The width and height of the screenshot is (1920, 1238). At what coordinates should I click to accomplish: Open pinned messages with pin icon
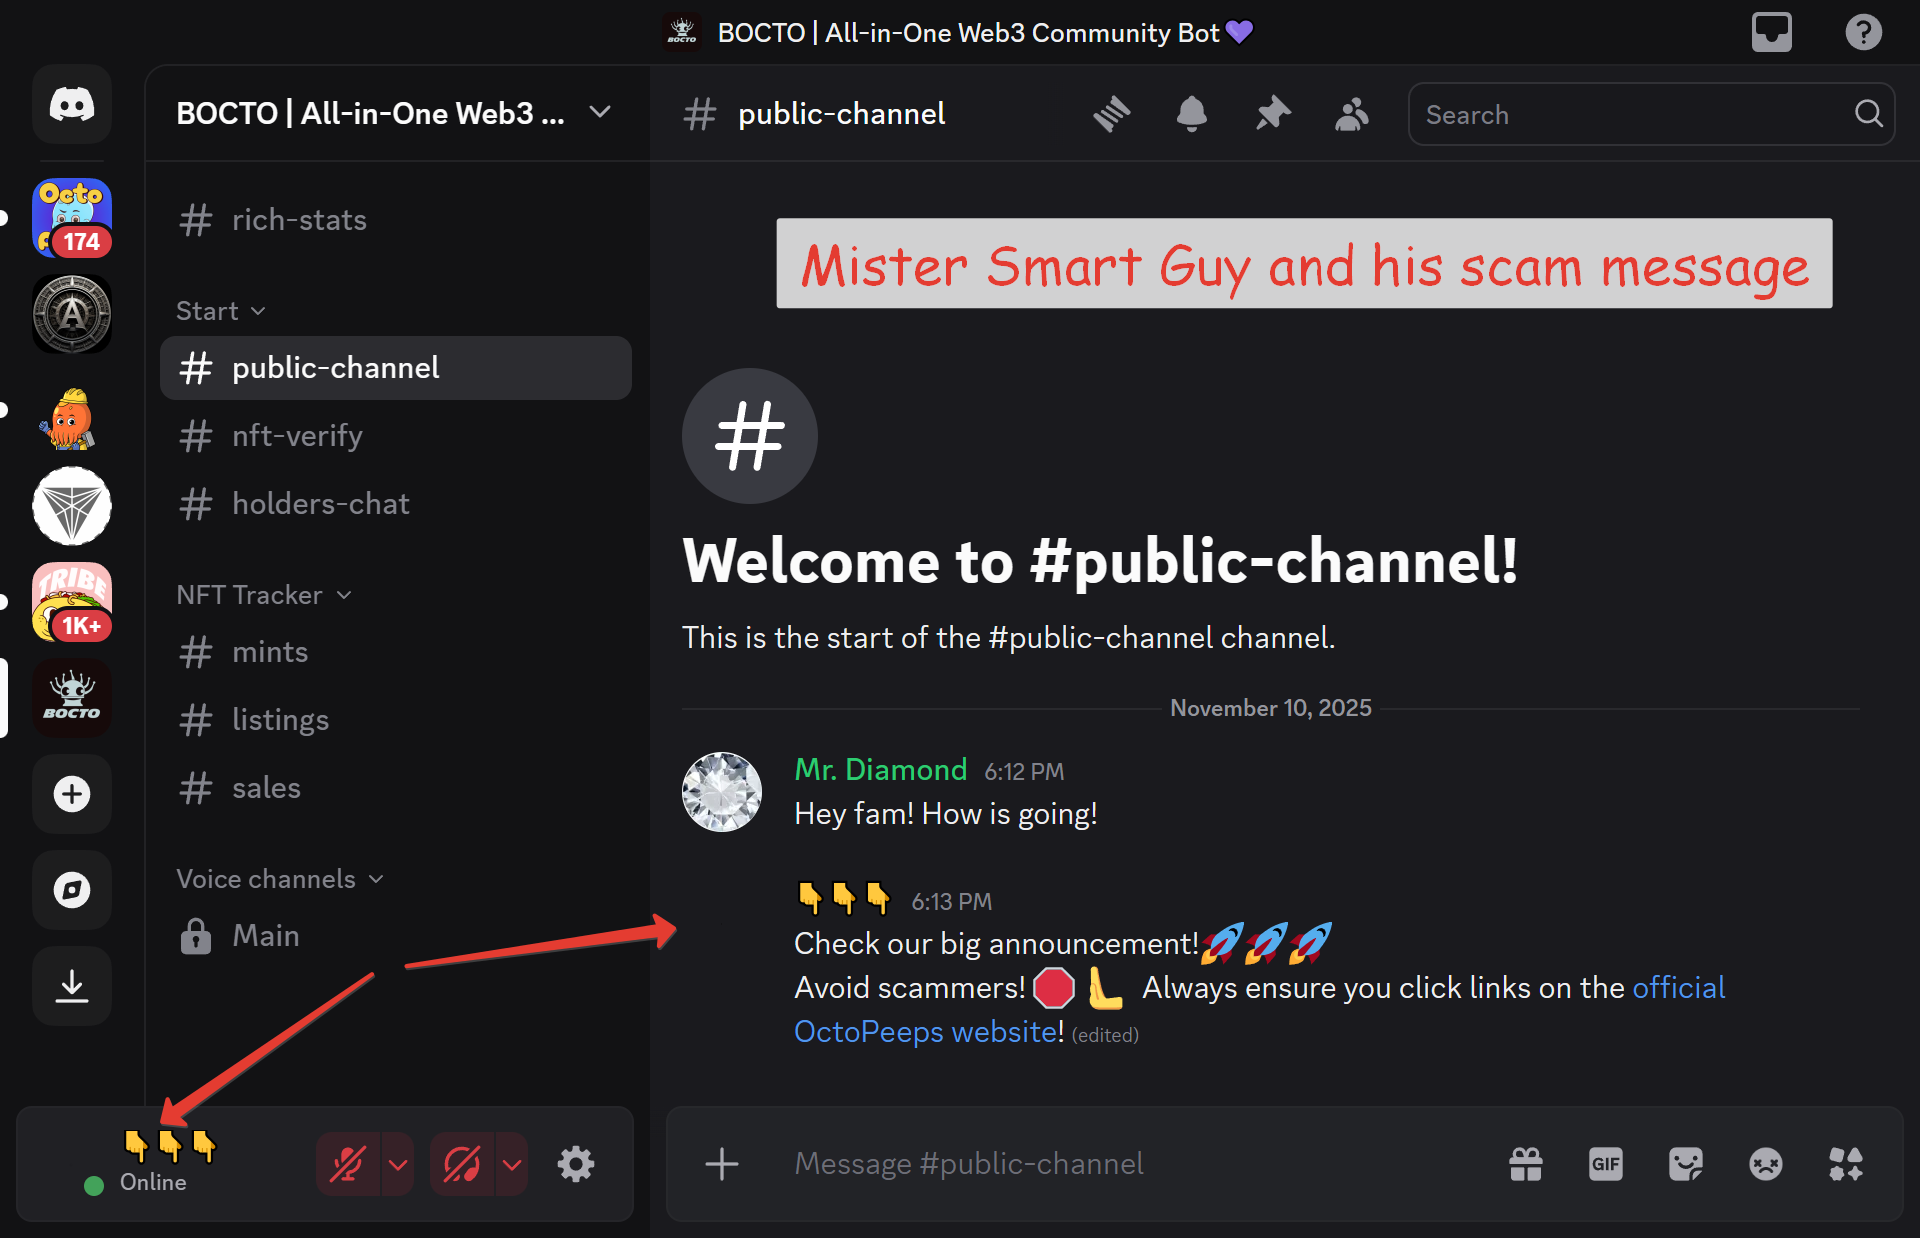pos(1272,114)
